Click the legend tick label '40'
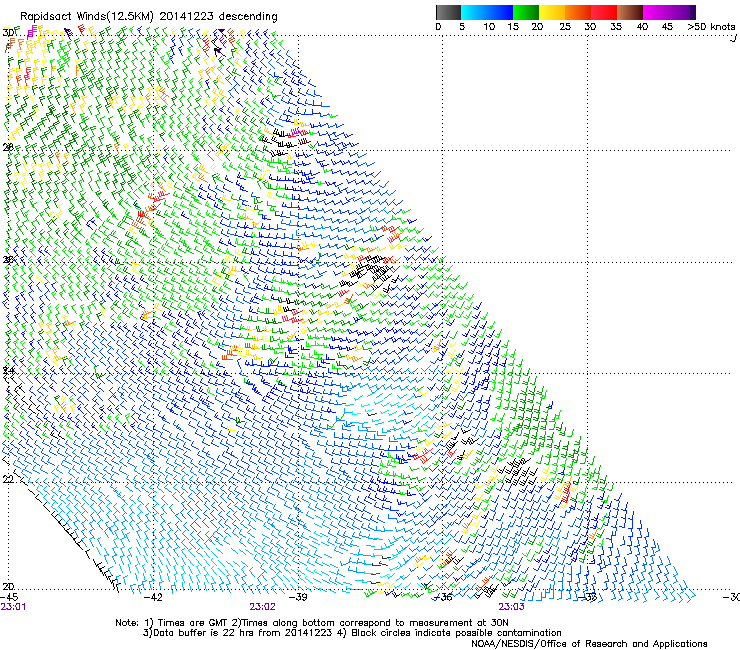 [642, 27]
